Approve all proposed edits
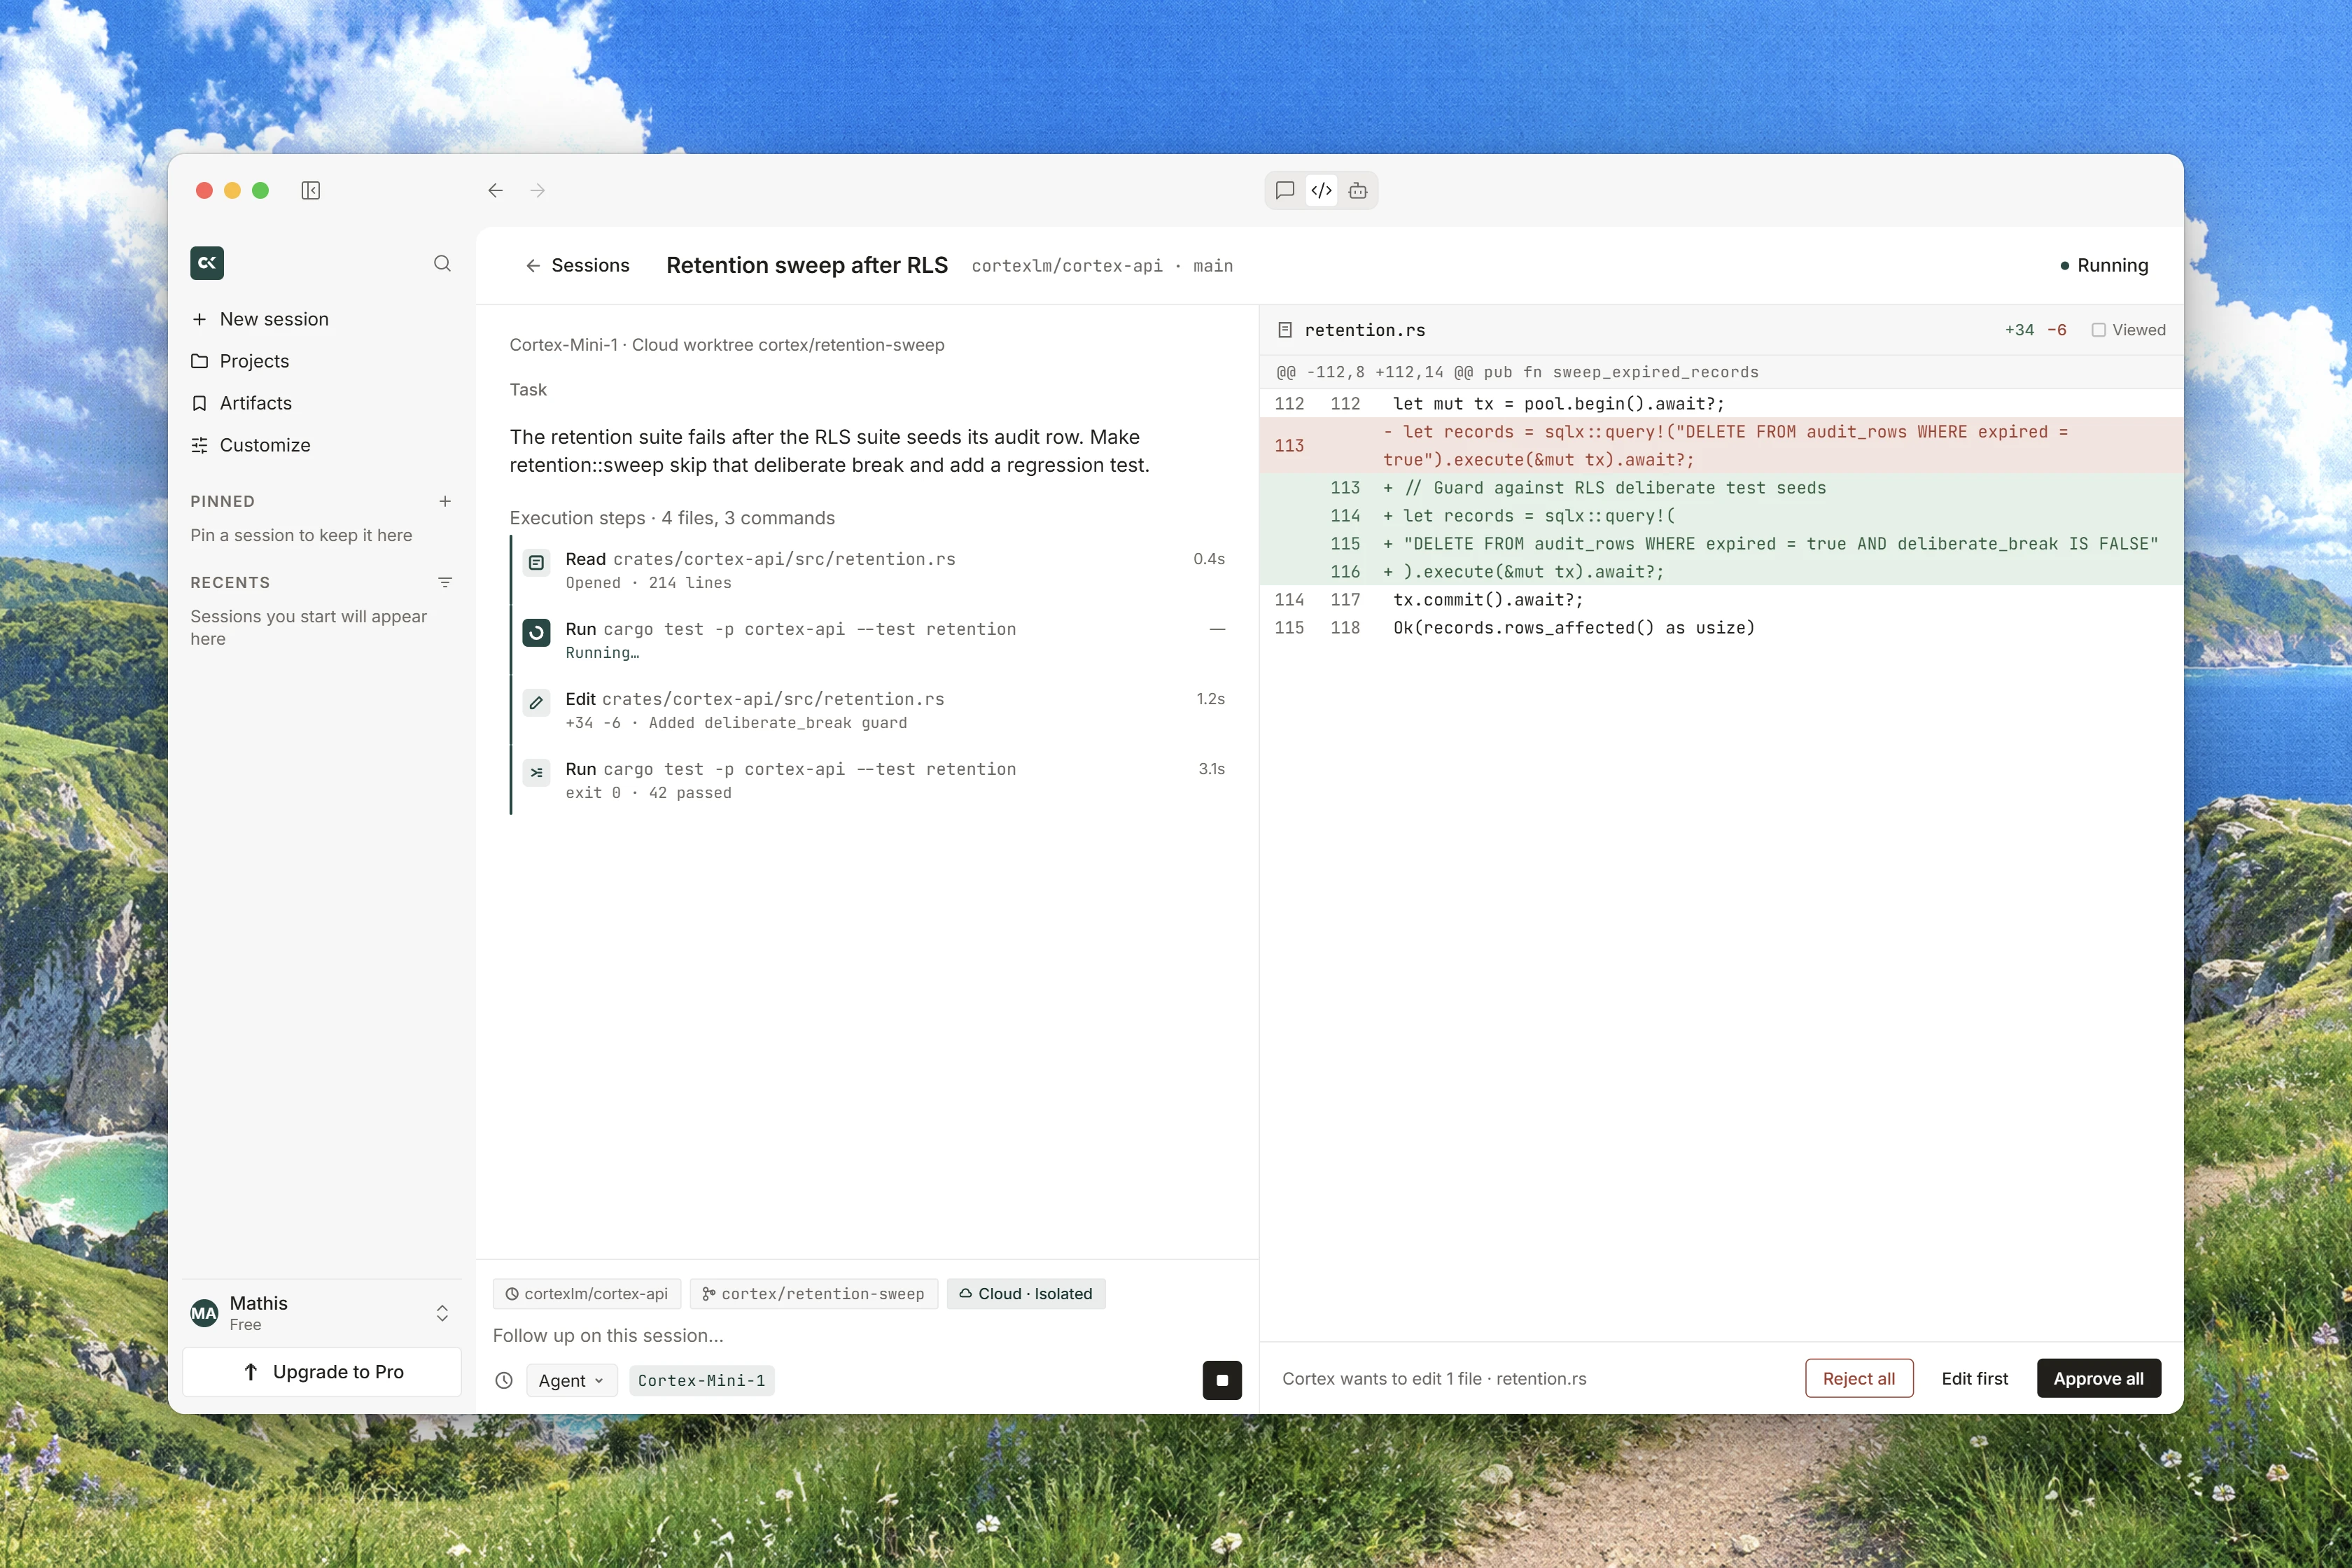This screenshot has height=1568, width=2352. click(x=2098, y=1378)
